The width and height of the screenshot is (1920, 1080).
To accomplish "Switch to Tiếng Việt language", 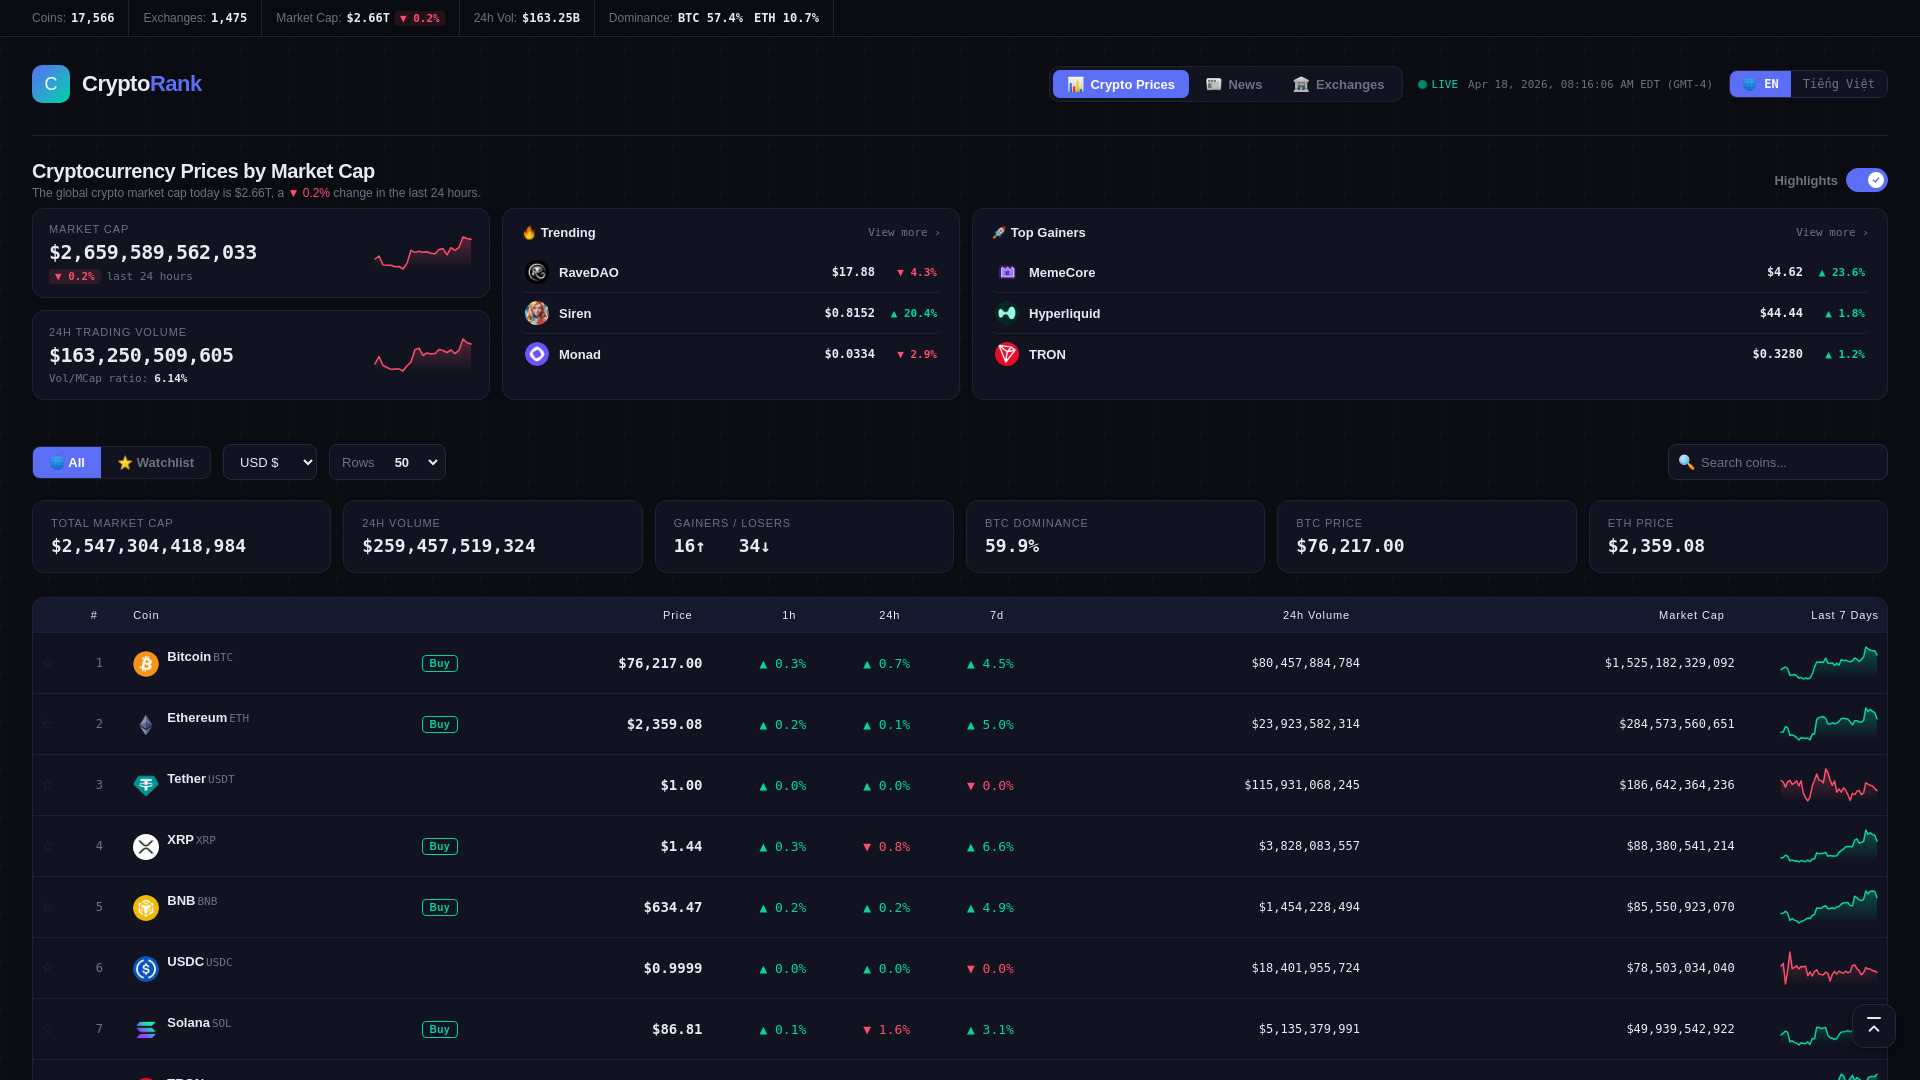I will [x=1838, y=84].
